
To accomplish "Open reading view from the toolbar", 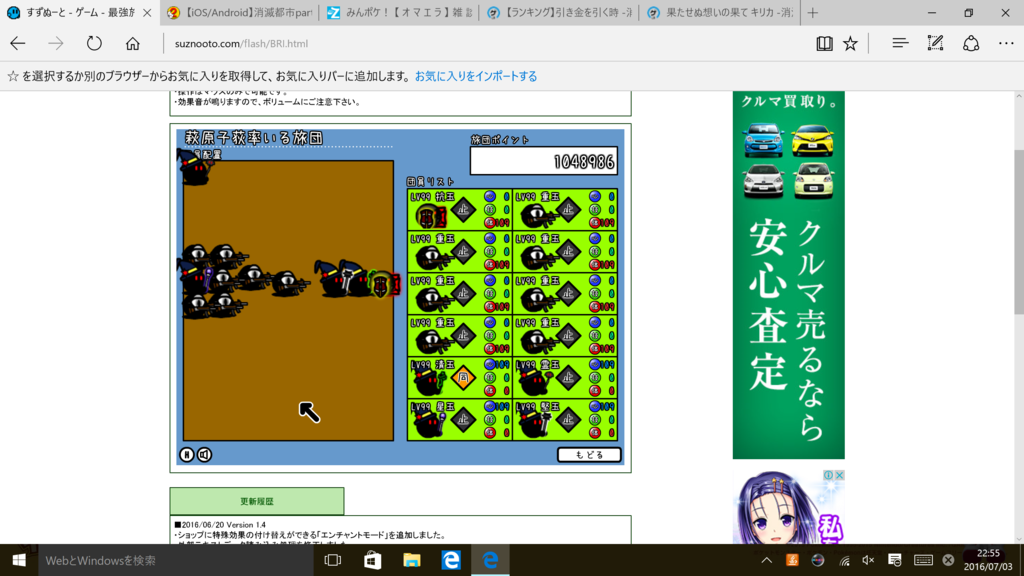I will click(x=824, y=44).
